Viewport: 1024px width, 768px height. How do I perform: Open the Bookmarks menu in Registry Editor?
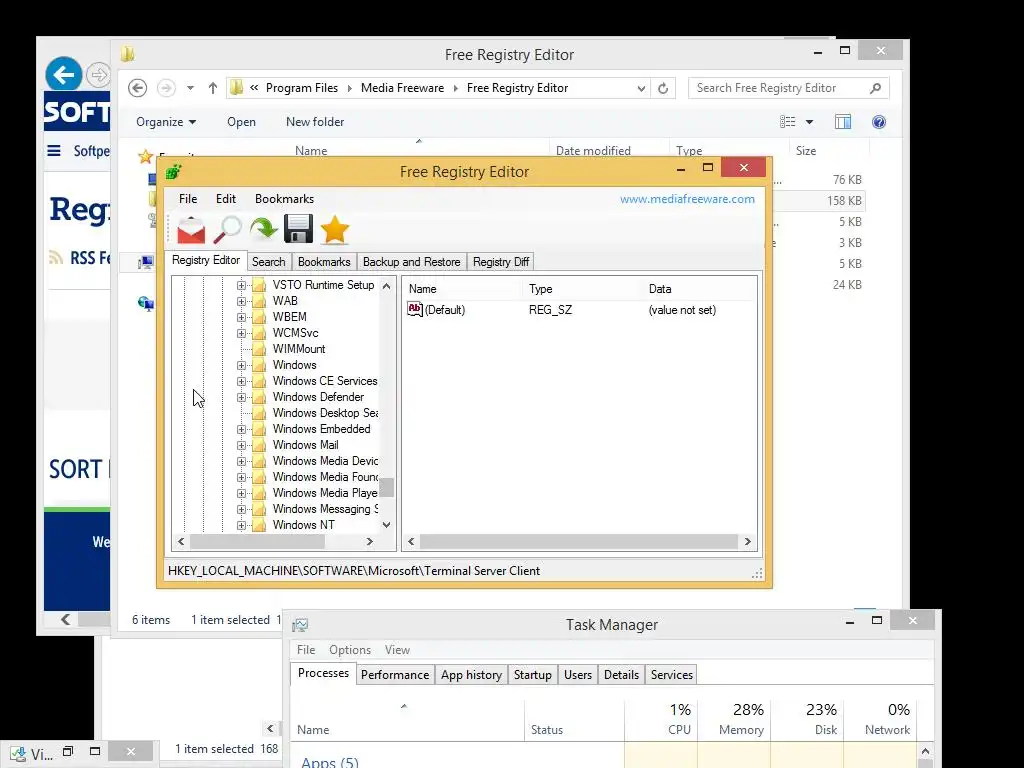[284, 199]
